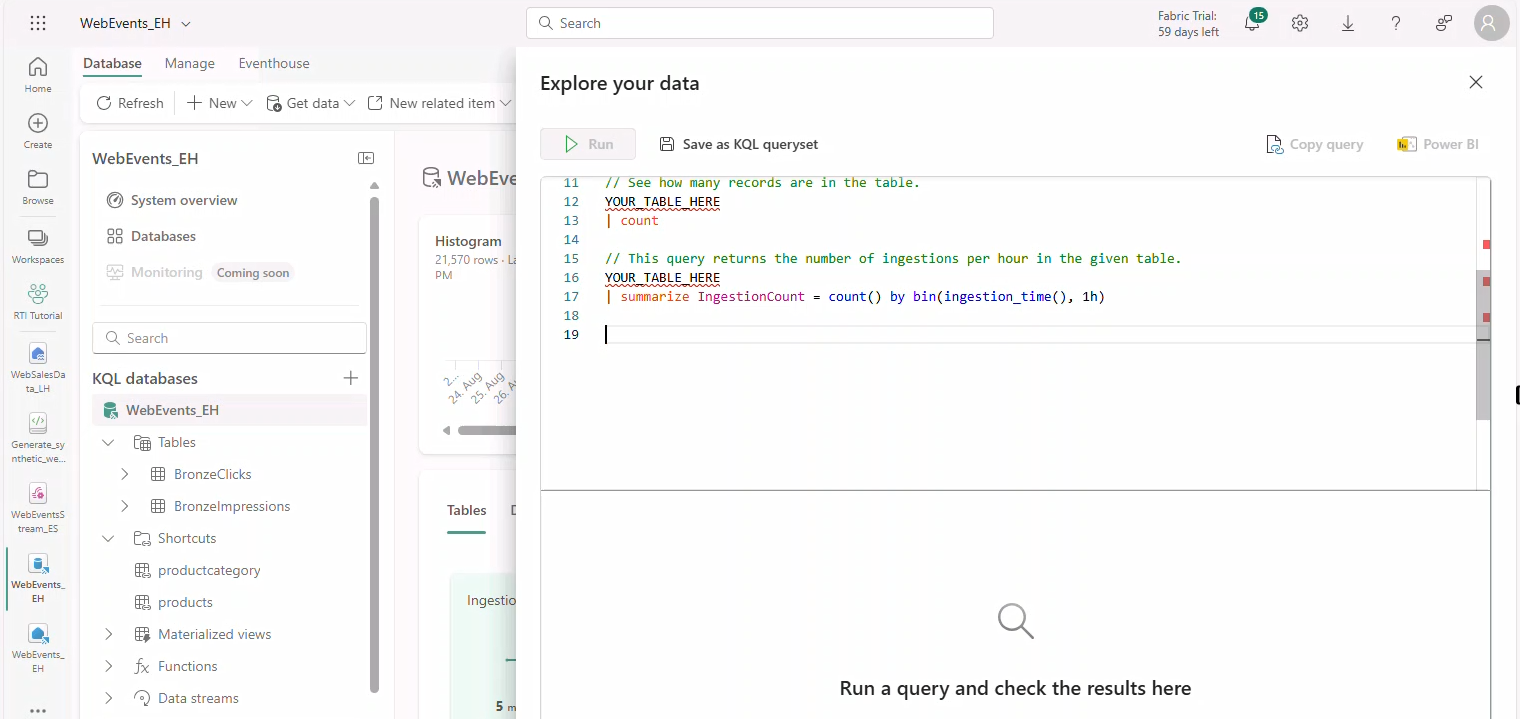The width and height of the screenshot is (1520, 719).
Task: Collapse the Shortcuts tree section
Action: [x=108, y=538]
